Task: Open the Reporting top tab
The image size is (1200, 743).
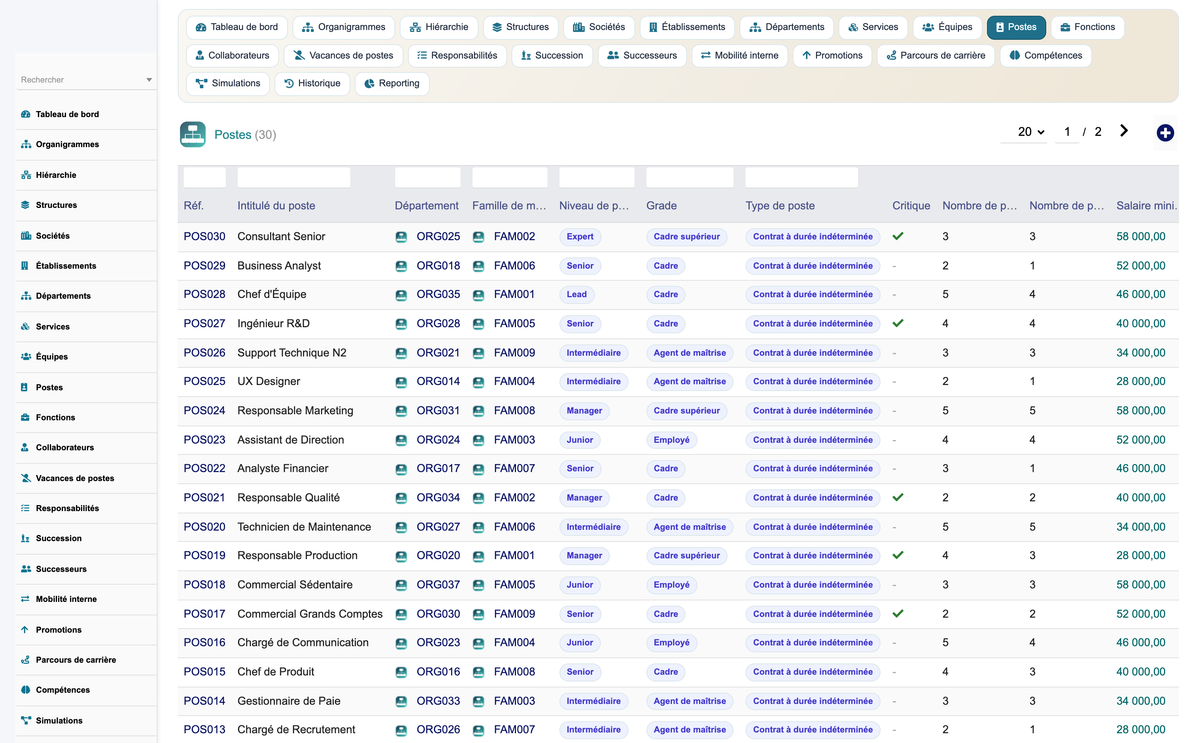Action: 392,83
